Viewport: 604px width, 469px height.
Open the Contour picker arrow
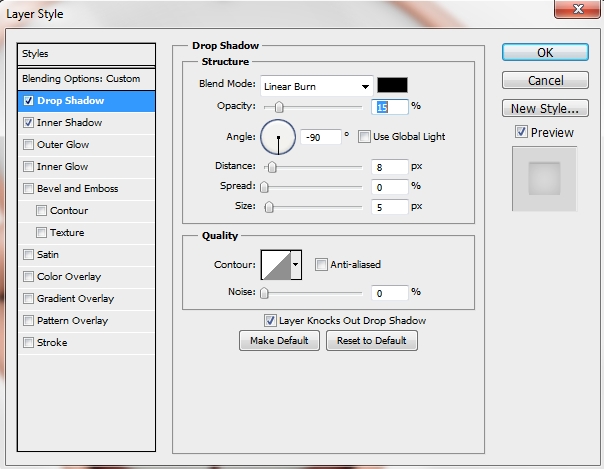(x=296, y=265)
